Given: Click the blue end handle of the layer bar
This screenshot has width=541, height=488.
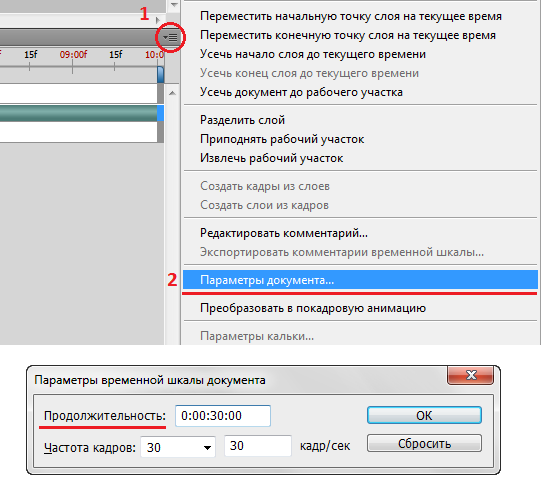Looking at the screenshot, I should 160,113.
